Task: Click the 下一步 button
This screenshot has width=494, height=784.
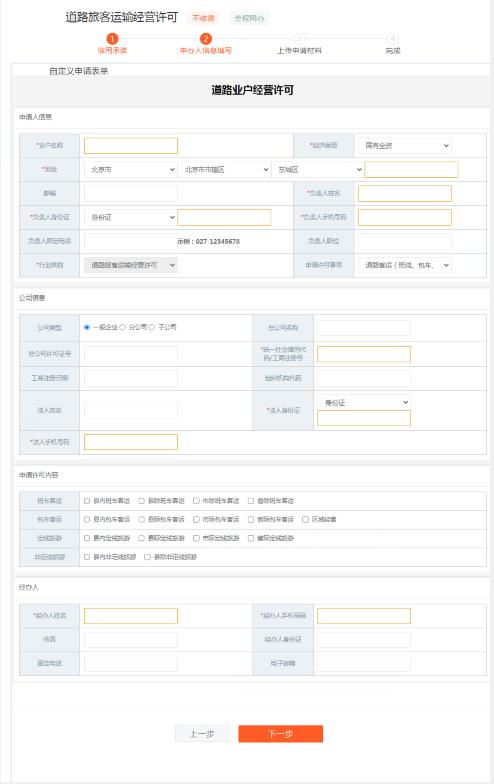Action: click(x=280, y=734)
